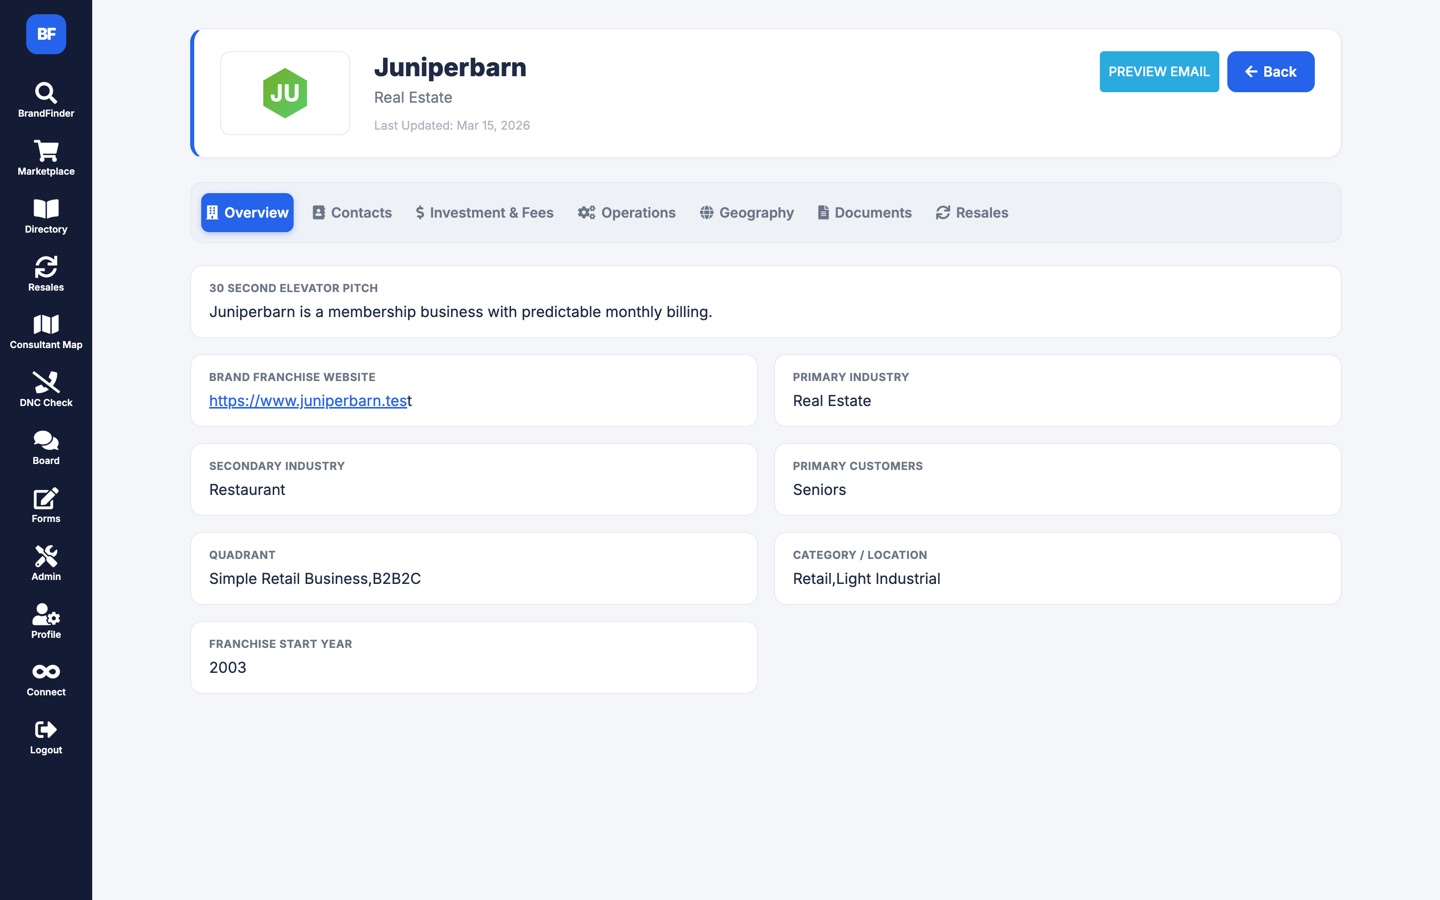The image size is (1440, 900).
Task: View Profile settings
Action: (46, 622)
